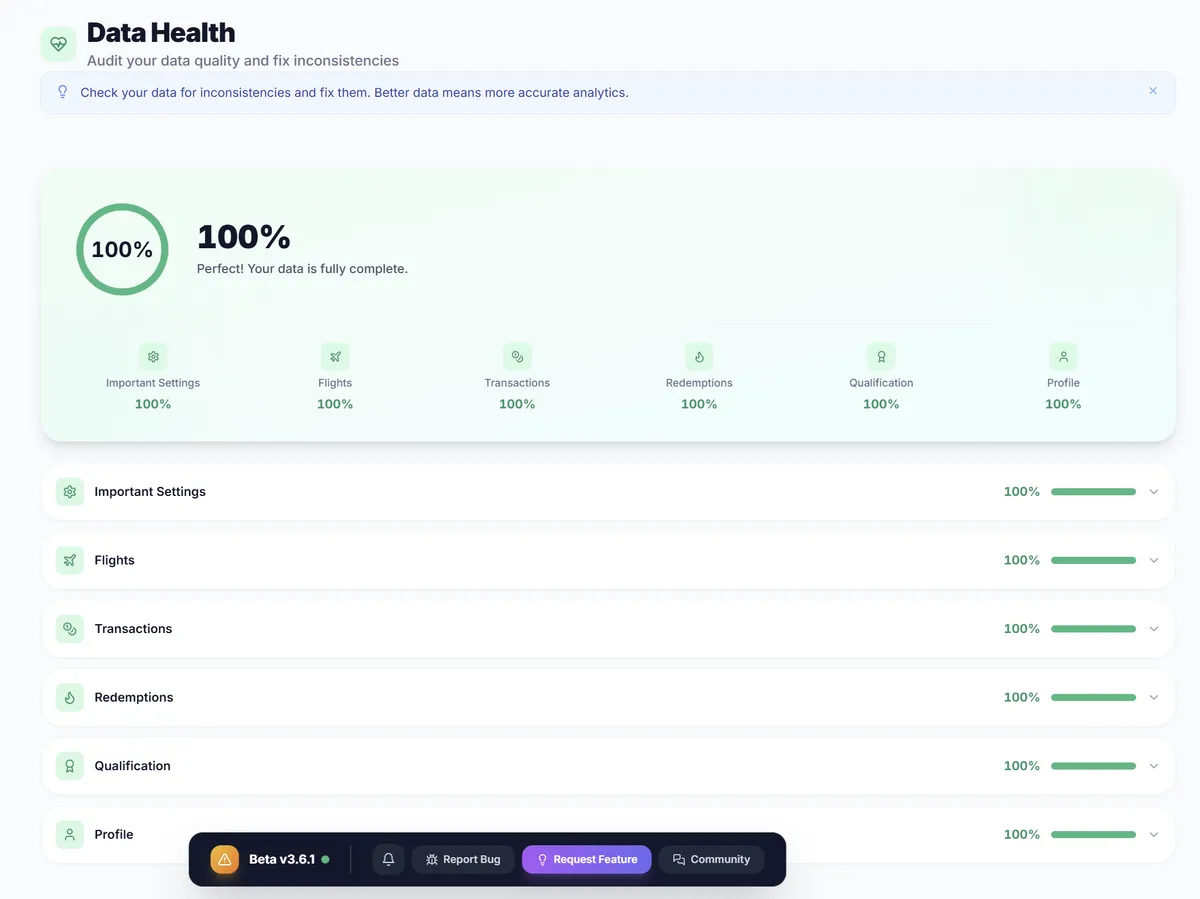The height and width of the screenshot is (899, 1200).
Task: Click the orange Beta warning triangle icon
Action: coord(224,859)
